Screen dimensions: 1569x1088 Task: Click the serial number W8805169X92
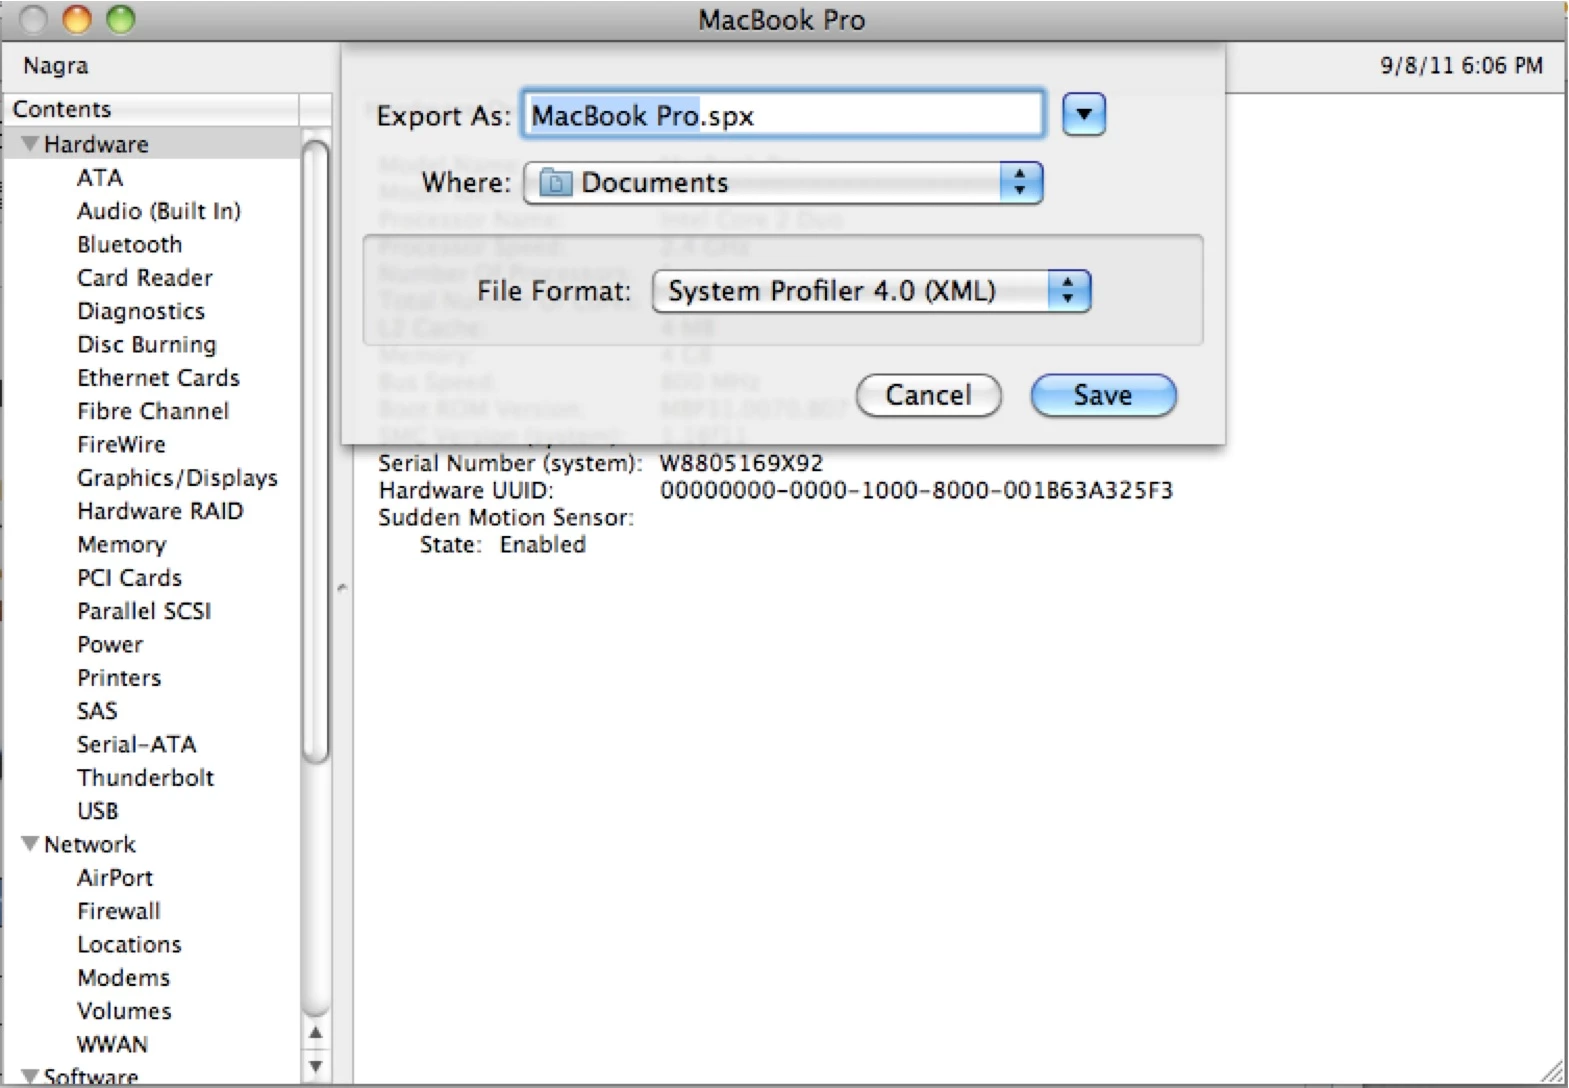[741, 464]
